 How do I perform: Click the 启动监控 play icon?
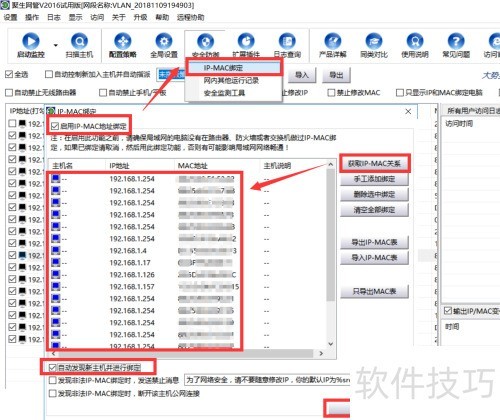pos(31,41)
